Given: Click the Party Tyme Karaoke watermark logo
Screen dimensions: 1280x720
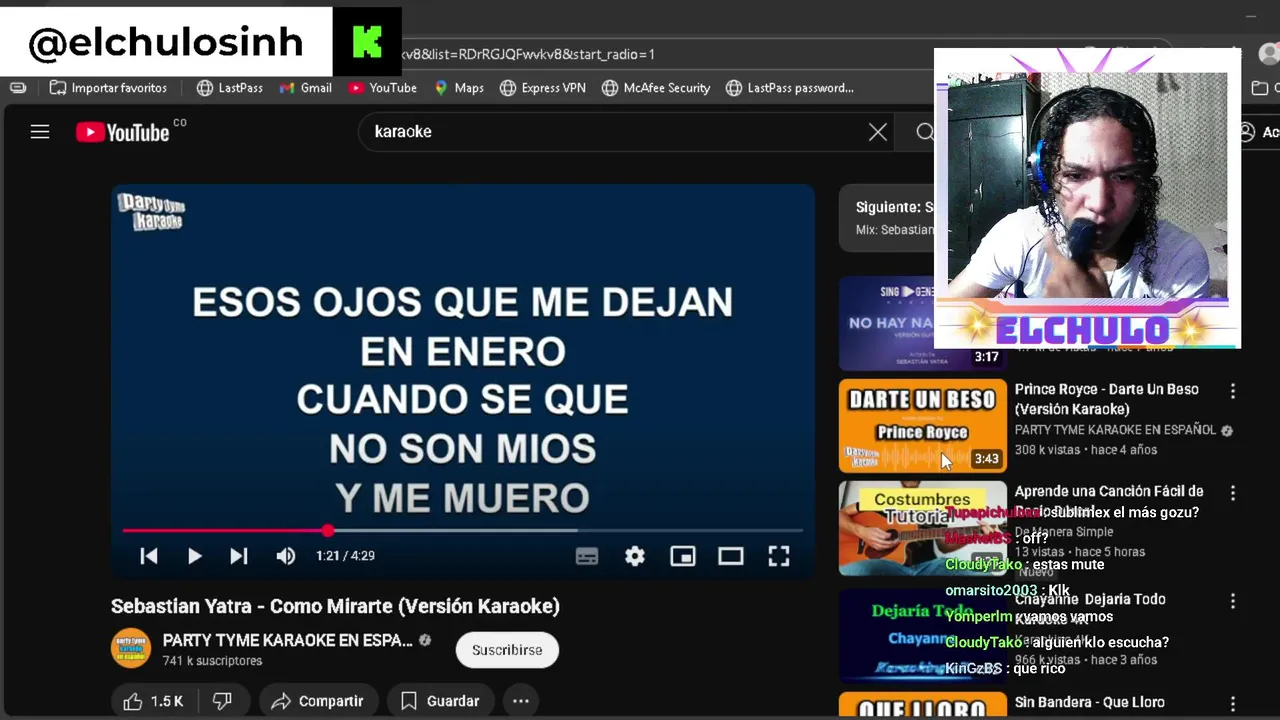Looking at the screenshot, I should click(152, 212).
